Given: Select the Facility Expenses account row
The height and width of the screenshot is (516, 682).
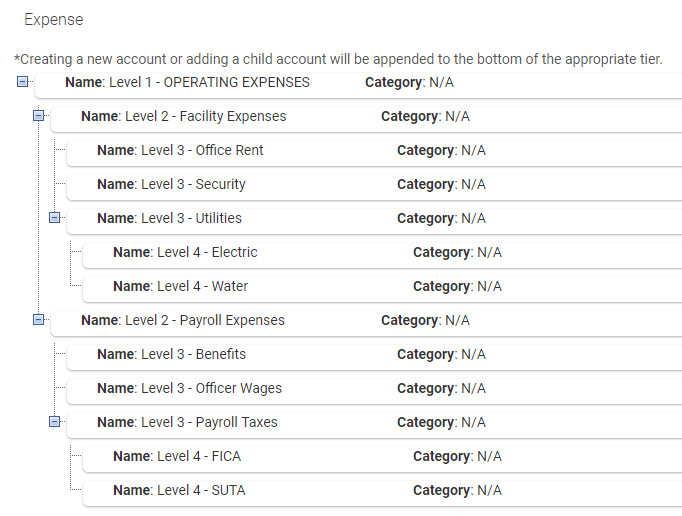Looking at the screenshot, I should point(183,116).
